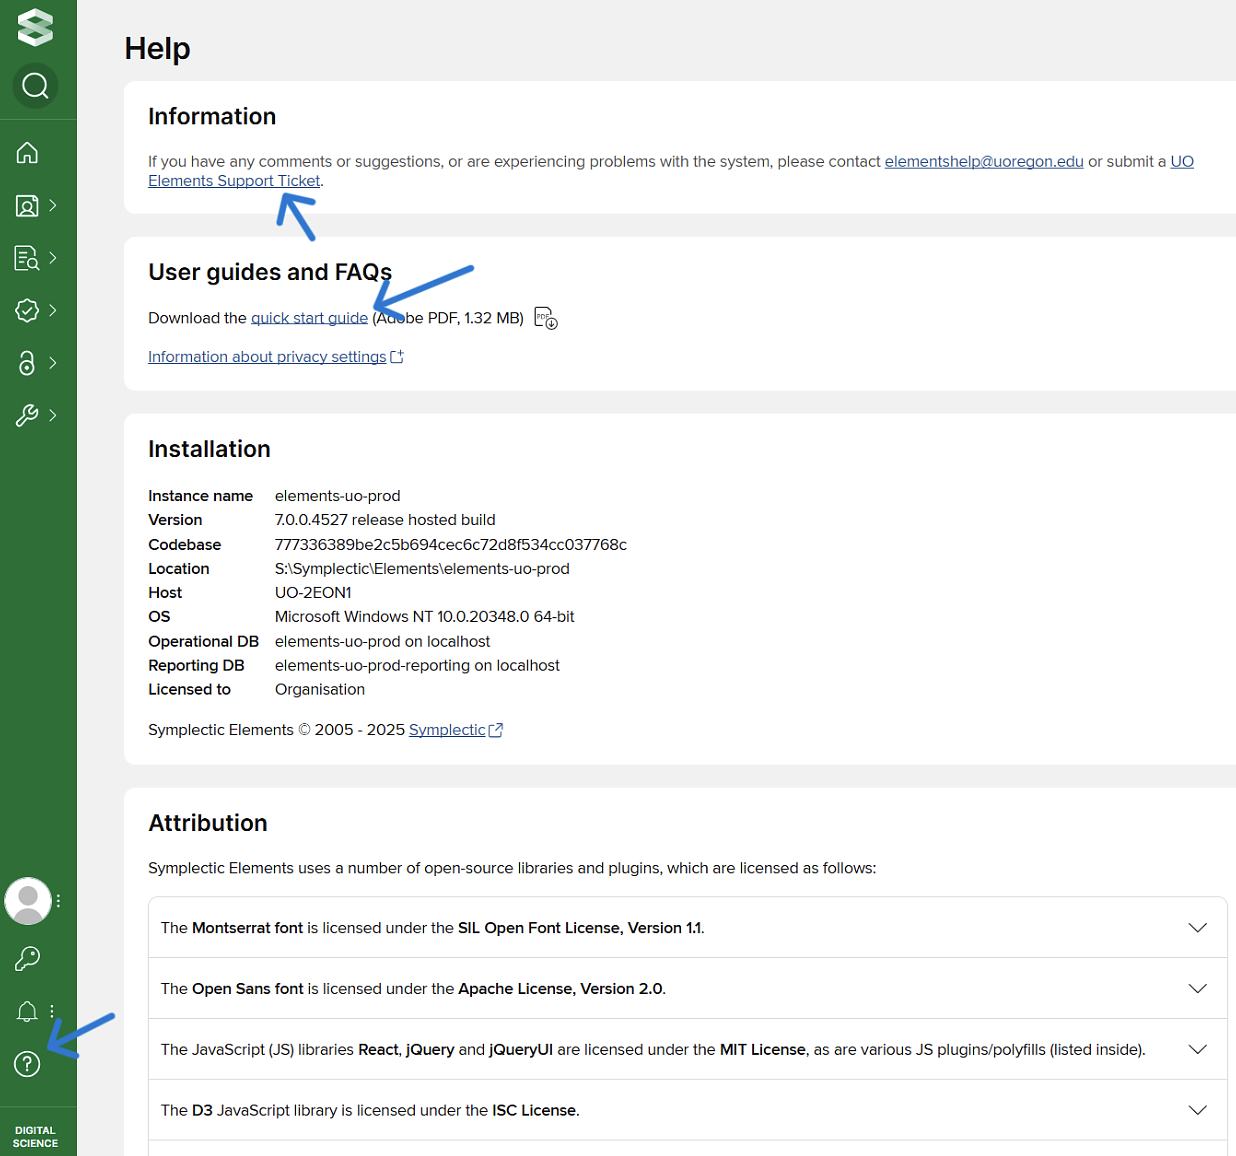The image size is (1236, 1156).
Task: Expand the MIT License libraries section
Action: 1197,1049
